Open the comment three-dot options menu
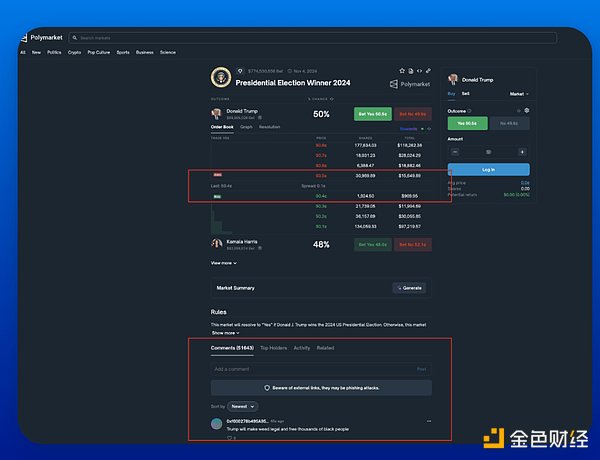Screen dimensions: 600x460 coord(429,421)
